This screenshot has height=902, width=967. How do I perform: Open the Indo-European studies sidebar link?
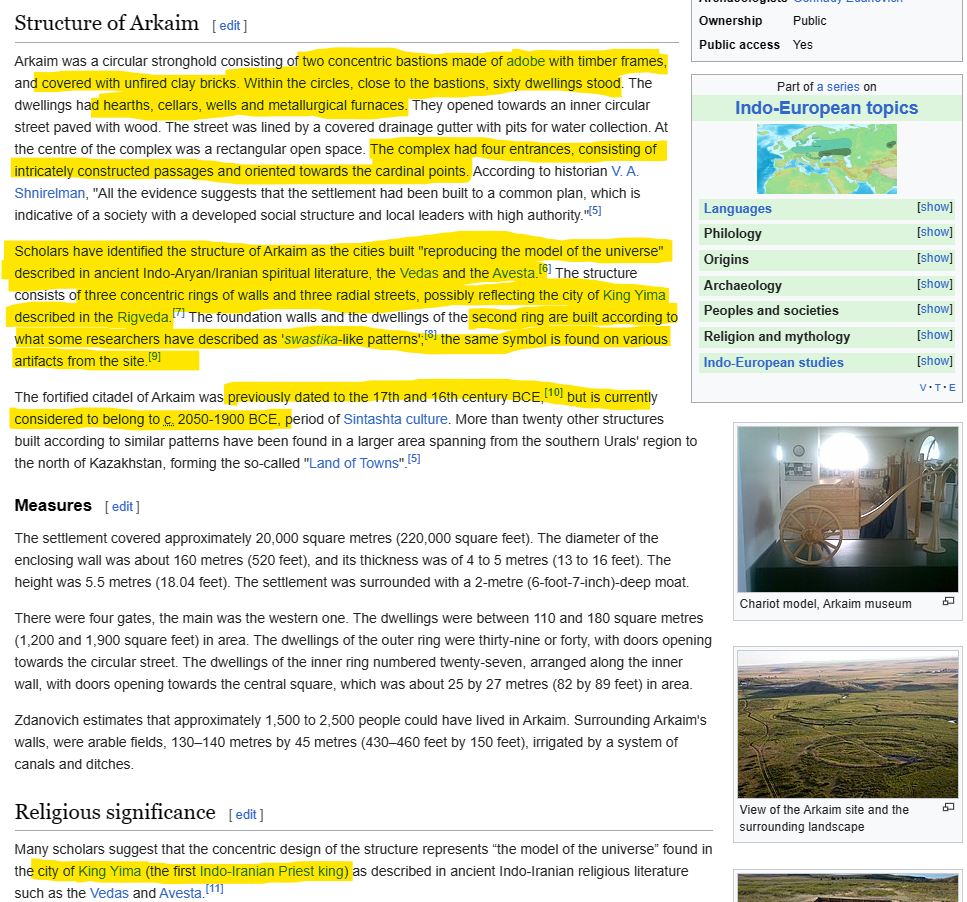point(773,363)
